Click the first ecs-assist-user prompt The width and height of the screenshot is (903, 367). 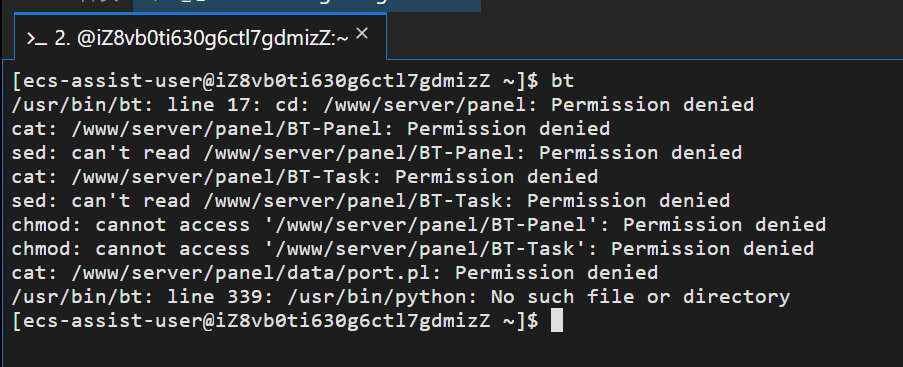click(x=275, y=81)
